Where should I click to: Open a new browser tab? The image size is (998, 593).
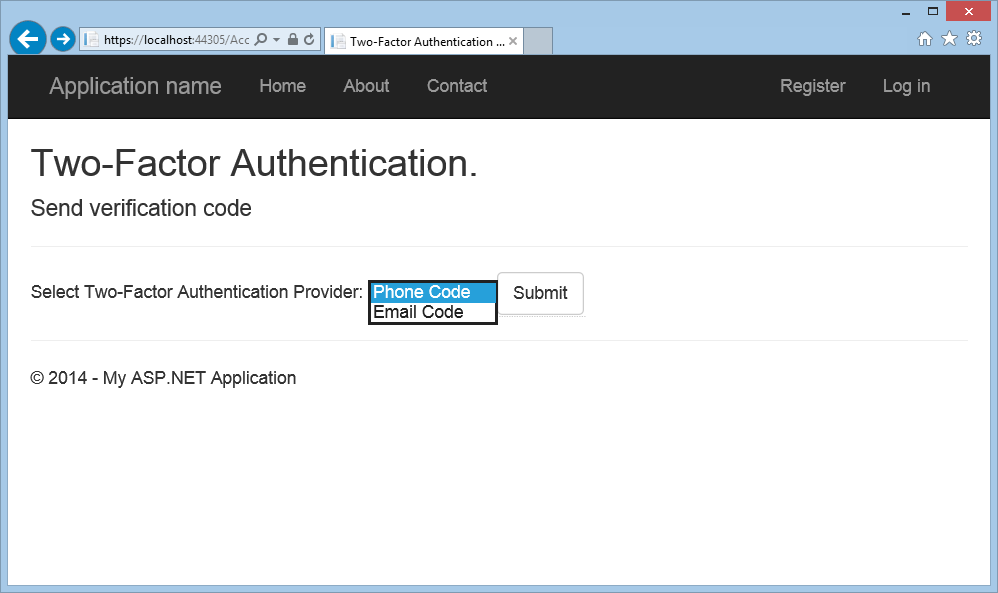click(x=537, y=41)
